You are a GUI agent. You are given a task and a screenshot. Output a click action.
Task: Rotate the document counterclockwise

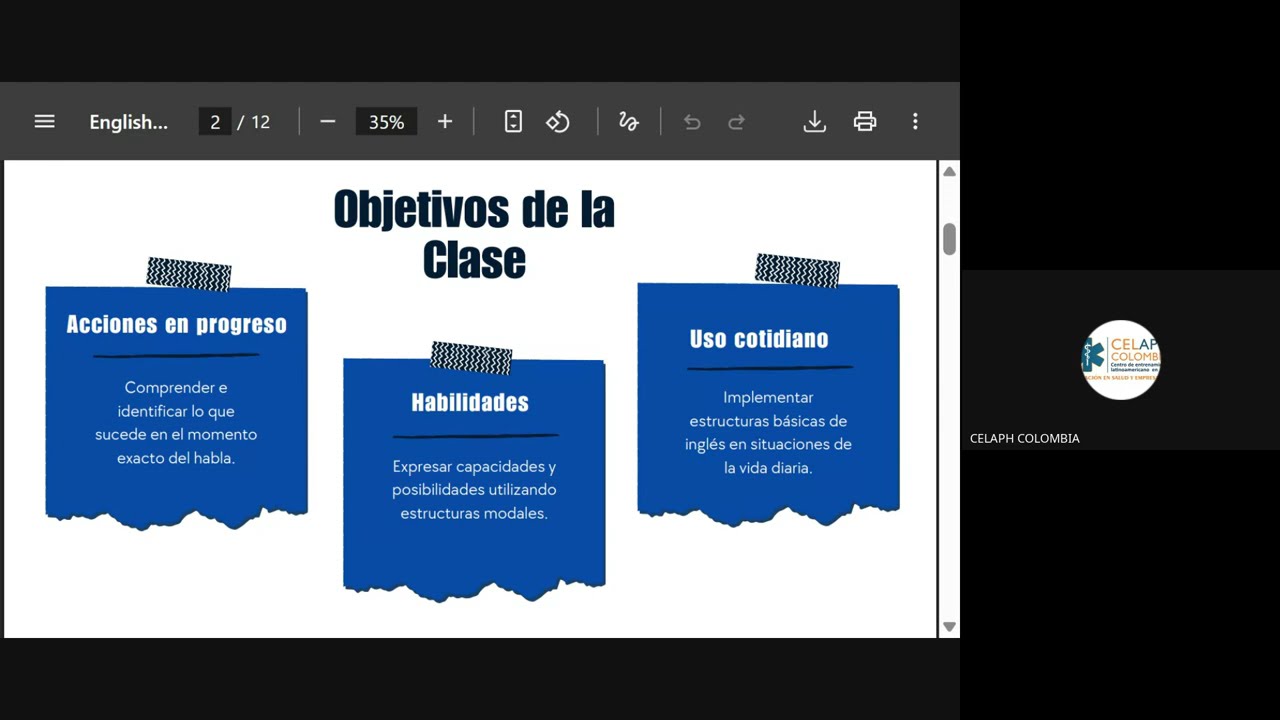tap(558, 121)
